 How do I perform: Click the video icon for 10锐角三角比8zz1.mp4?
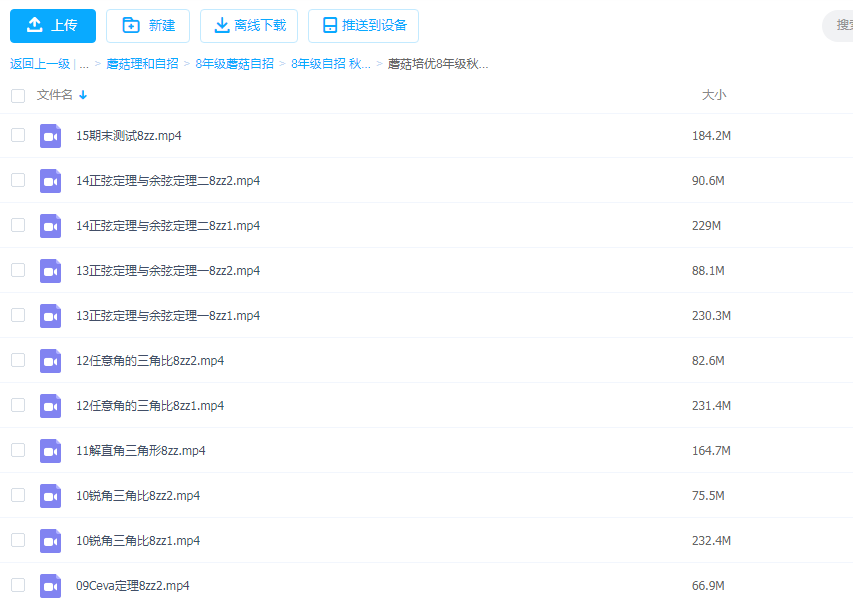tap(50, 540)
